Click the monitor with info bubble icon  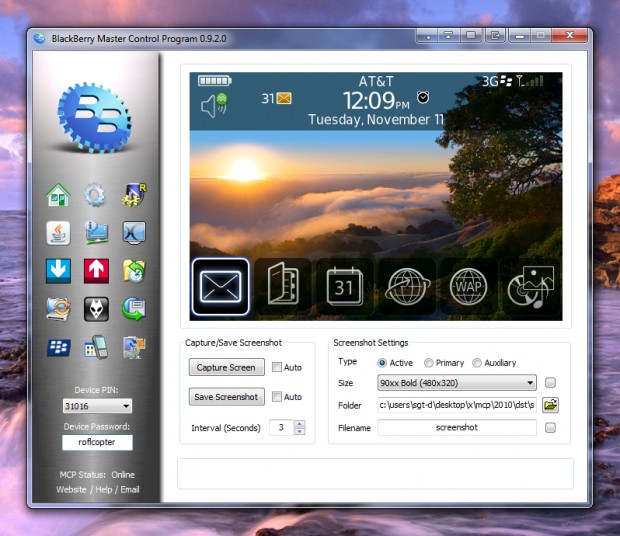pyautogui.click(x=96, y=232)
